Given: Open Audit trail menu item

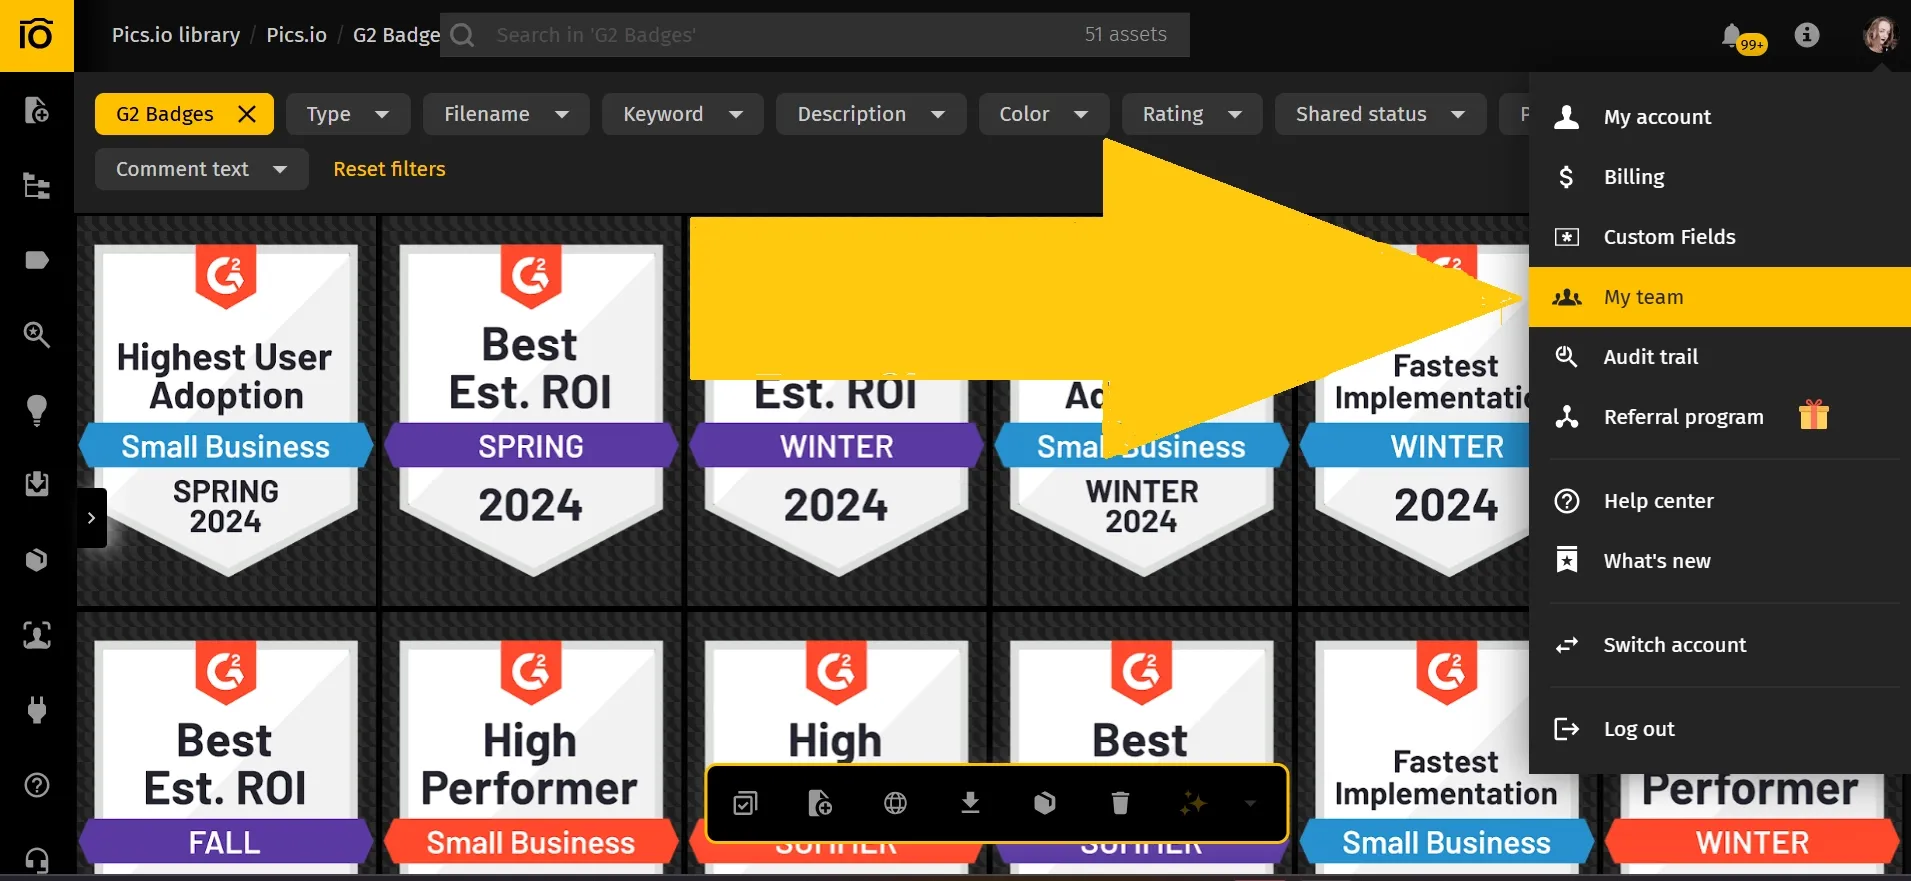Looking at the screenshot, I should tap(1720, 357).
